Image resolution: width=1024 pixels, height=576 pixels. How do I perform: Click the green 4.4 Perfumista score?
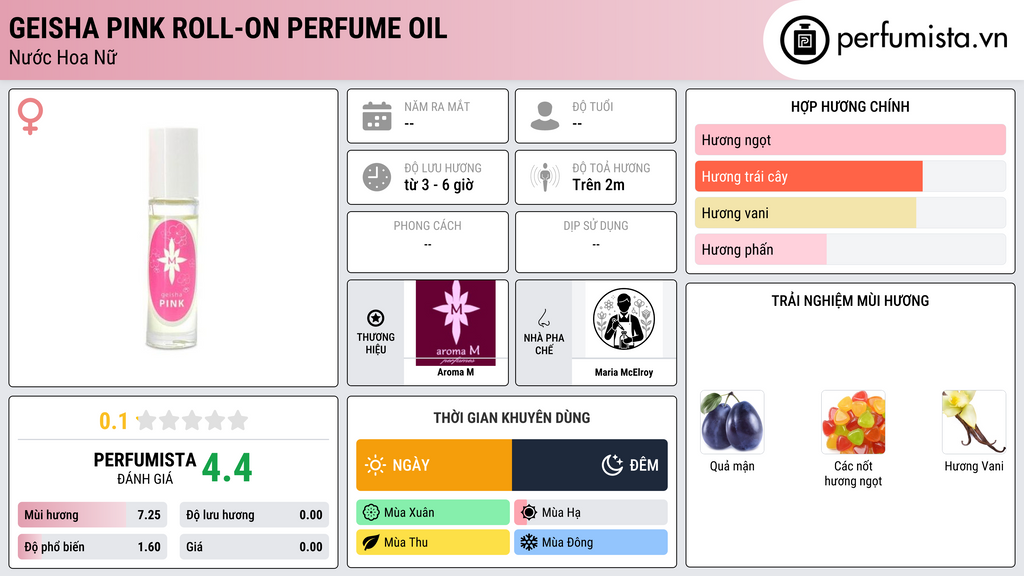pos(227,468)
